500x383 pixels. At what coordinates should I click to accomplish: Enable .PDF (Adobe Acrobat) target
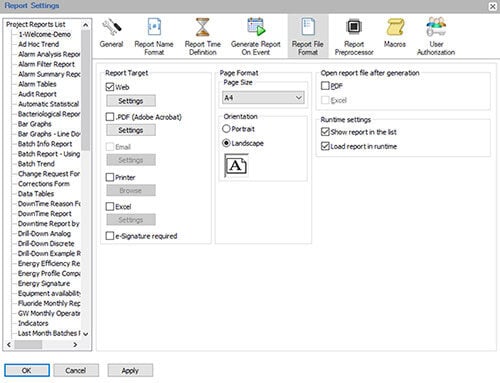click(x=110, y=117)
